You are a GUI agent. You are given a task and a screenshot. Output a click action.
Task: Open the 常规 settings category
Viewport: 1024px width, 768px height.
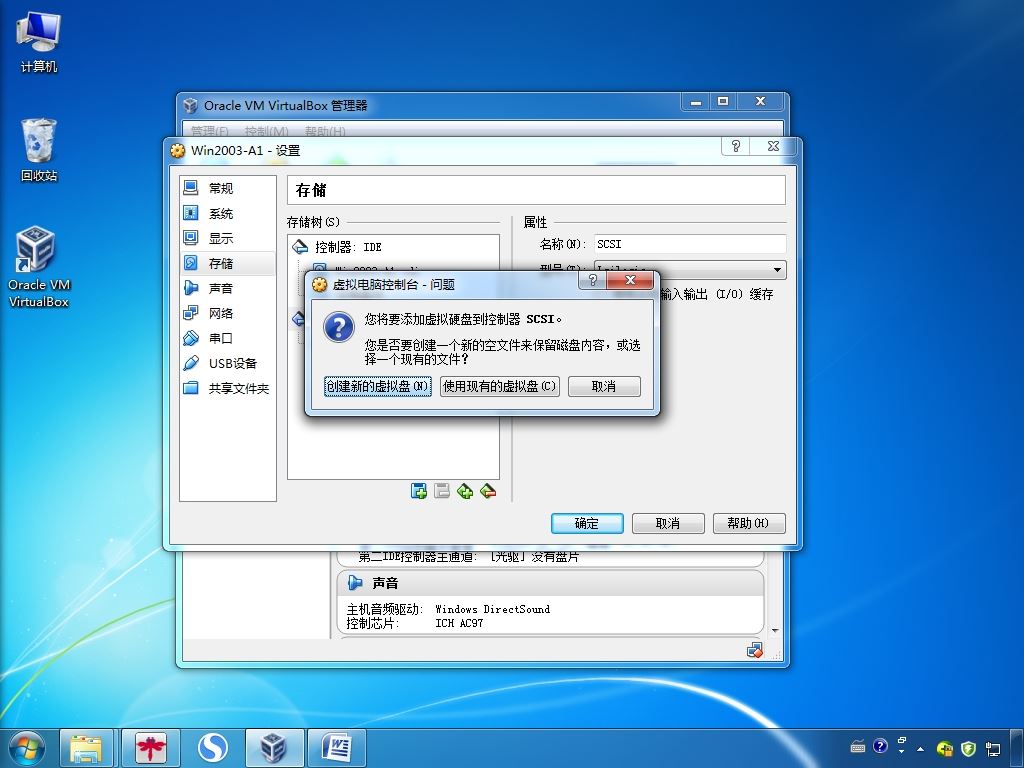(227, 189)
